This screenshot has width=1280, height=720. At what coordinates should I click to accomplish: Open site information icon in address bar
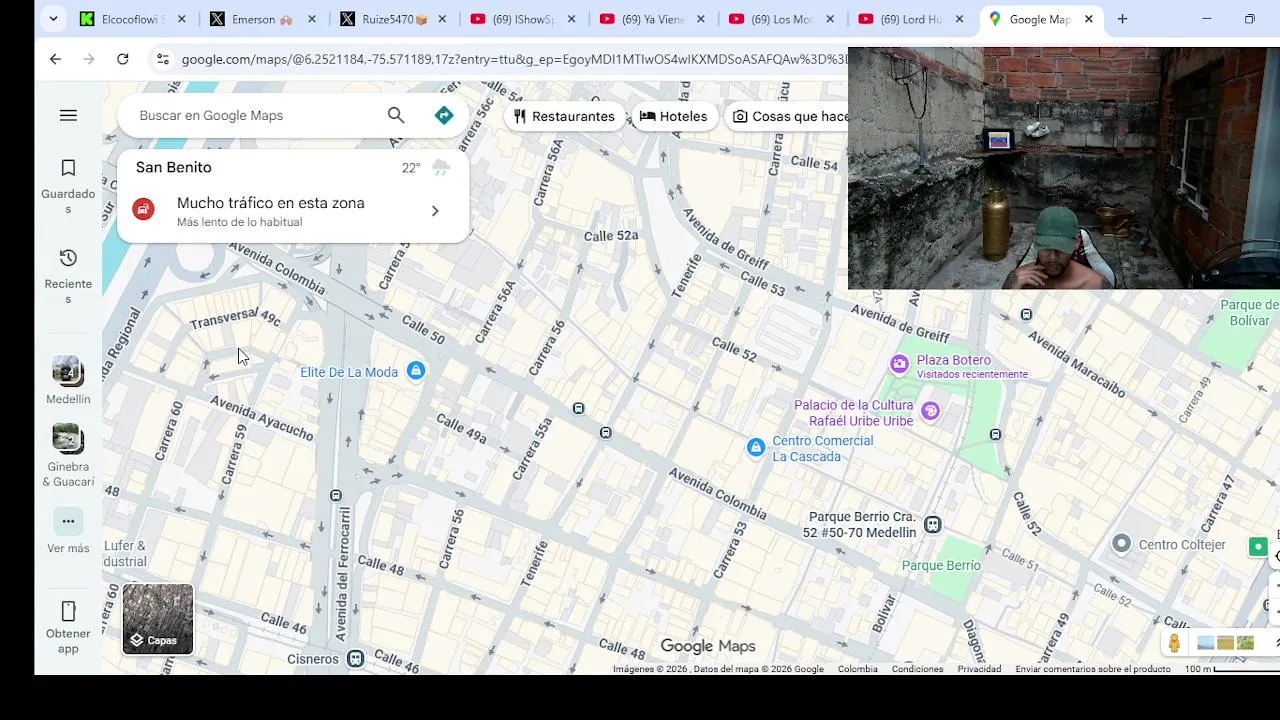(x=163, y=59)
